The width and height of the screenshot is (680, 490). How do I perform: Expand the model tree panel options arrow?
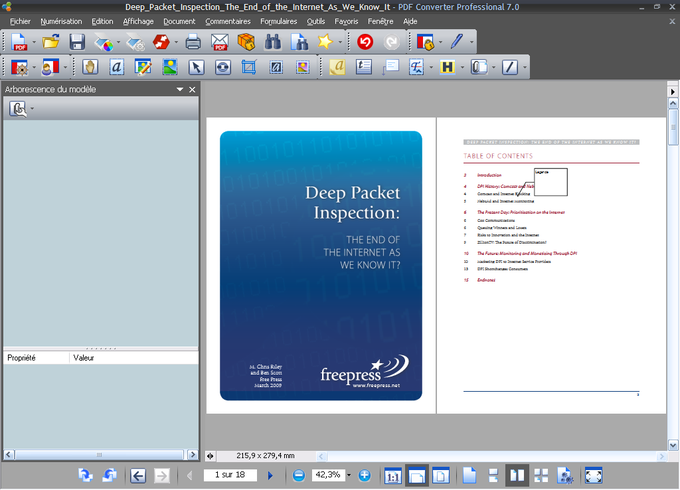coord(180,90)
